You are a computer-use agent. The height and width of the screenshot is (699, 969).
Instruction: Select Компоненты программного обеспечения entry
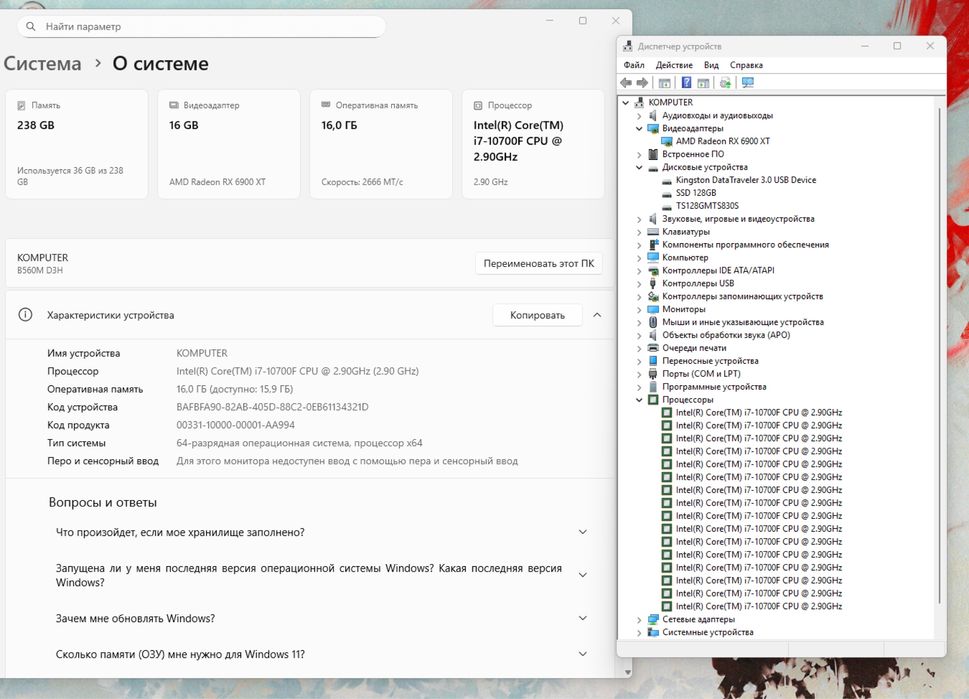[745, 245]
